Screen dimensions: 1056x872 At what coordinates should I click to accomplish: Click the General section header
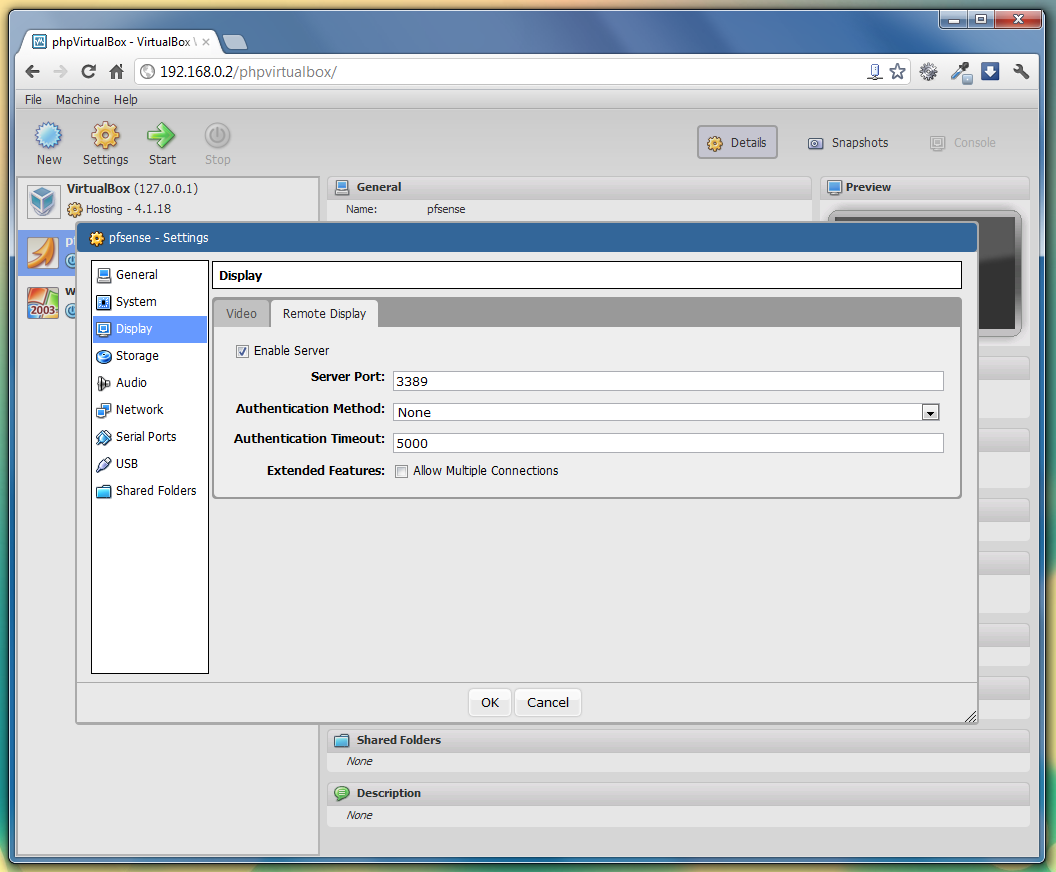point(570,187)
